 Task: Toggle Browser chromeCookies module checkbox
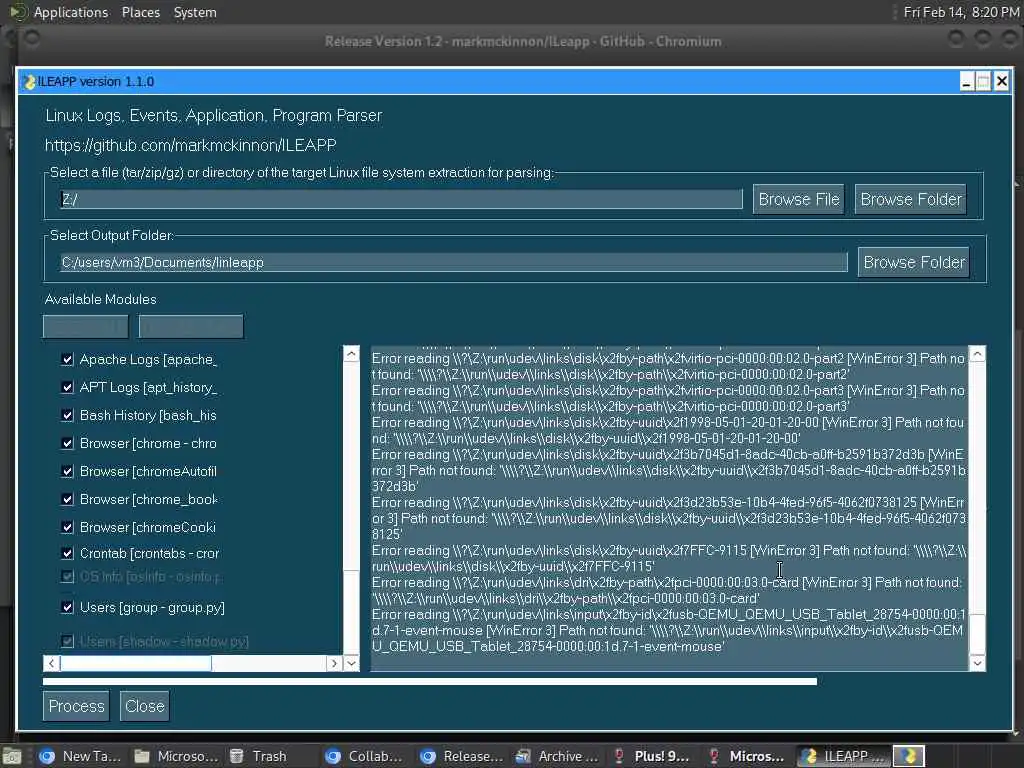[67, 527]
